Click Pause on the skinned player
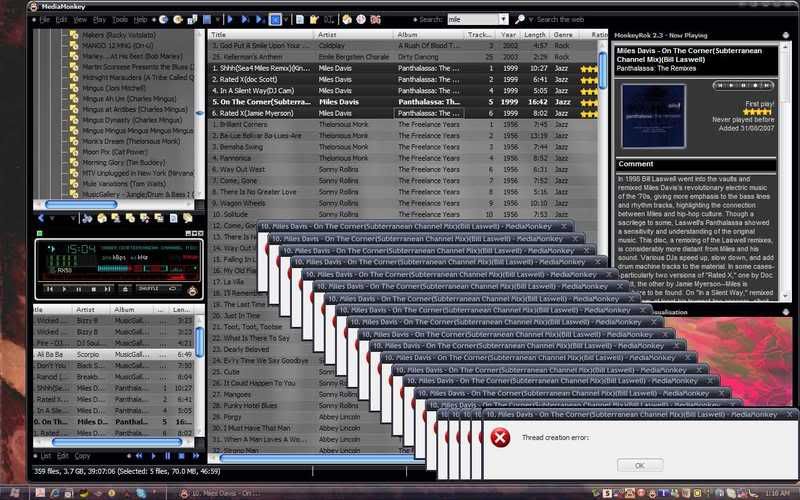The width and height of the screenshot is (800, 500). point(79,289)
